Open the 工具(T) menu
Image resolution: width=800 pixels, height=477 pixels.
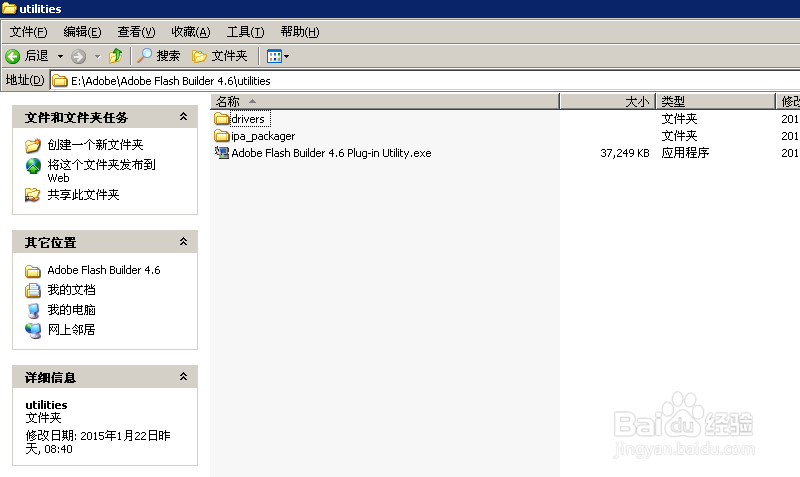point(245,32)
